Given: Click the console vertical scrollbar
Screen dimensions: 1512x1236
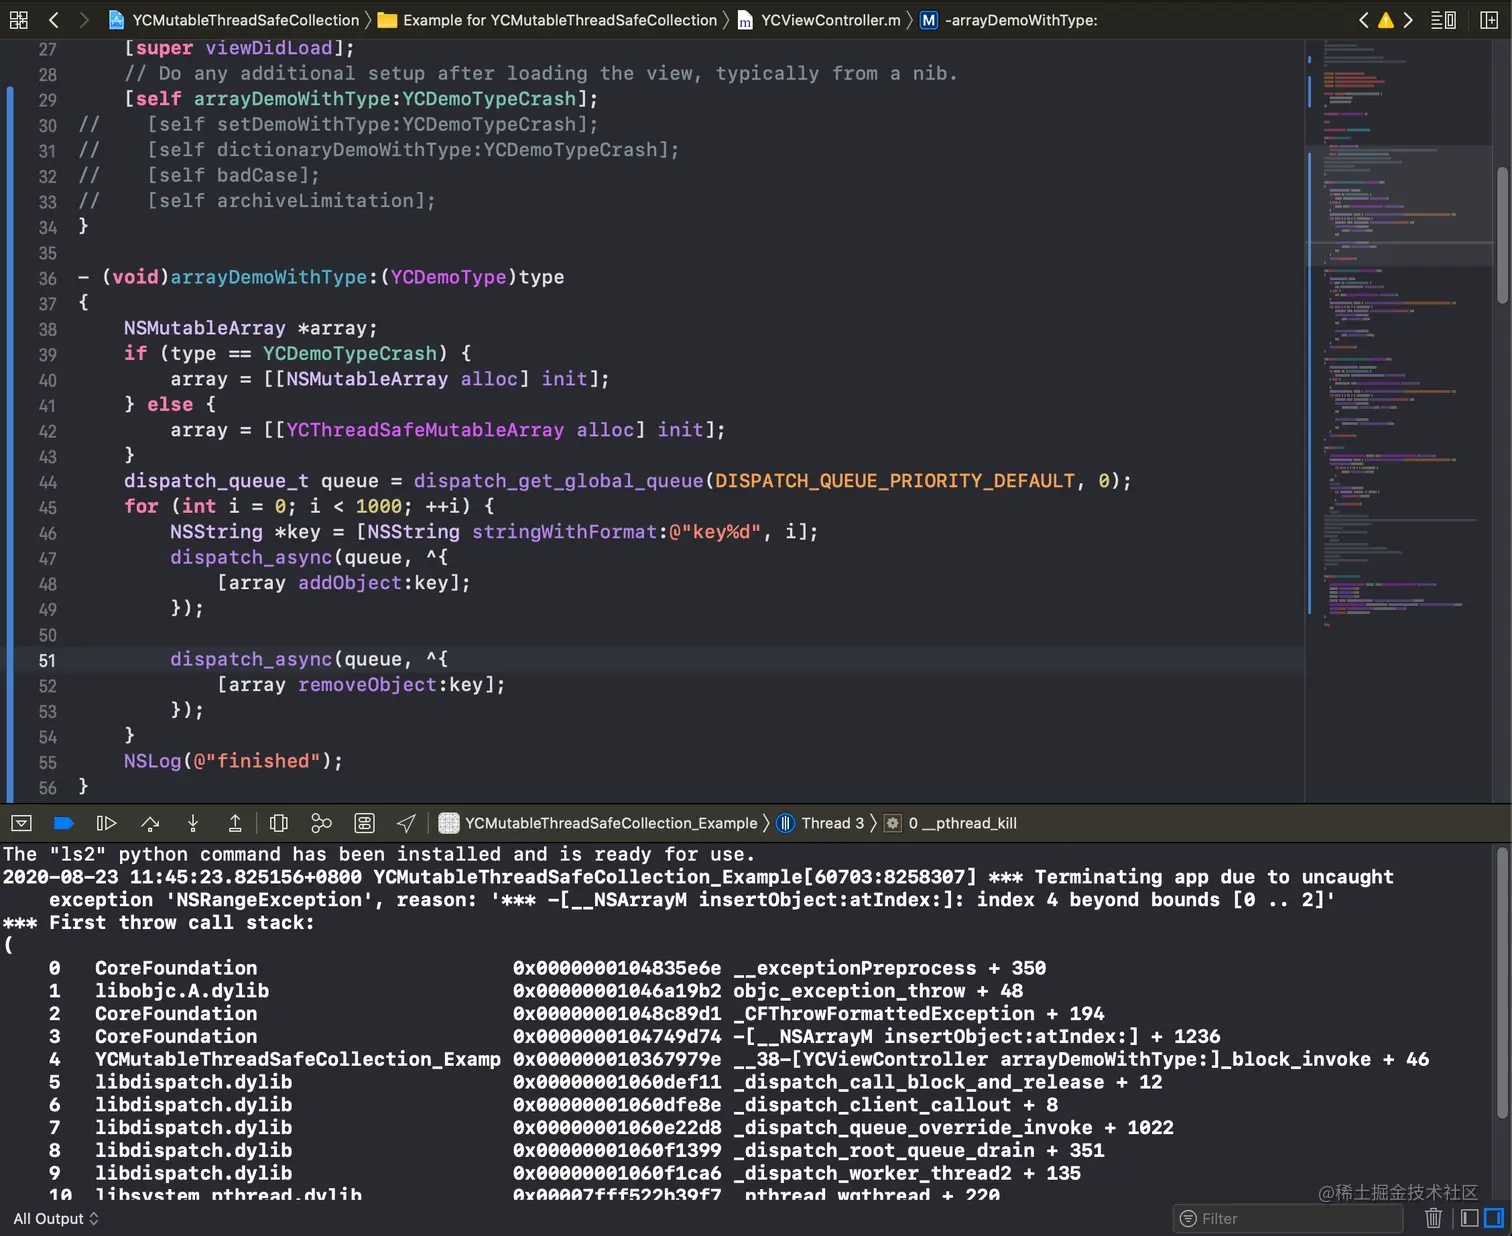Looking at the screenshot, I should click(1502, 984).
